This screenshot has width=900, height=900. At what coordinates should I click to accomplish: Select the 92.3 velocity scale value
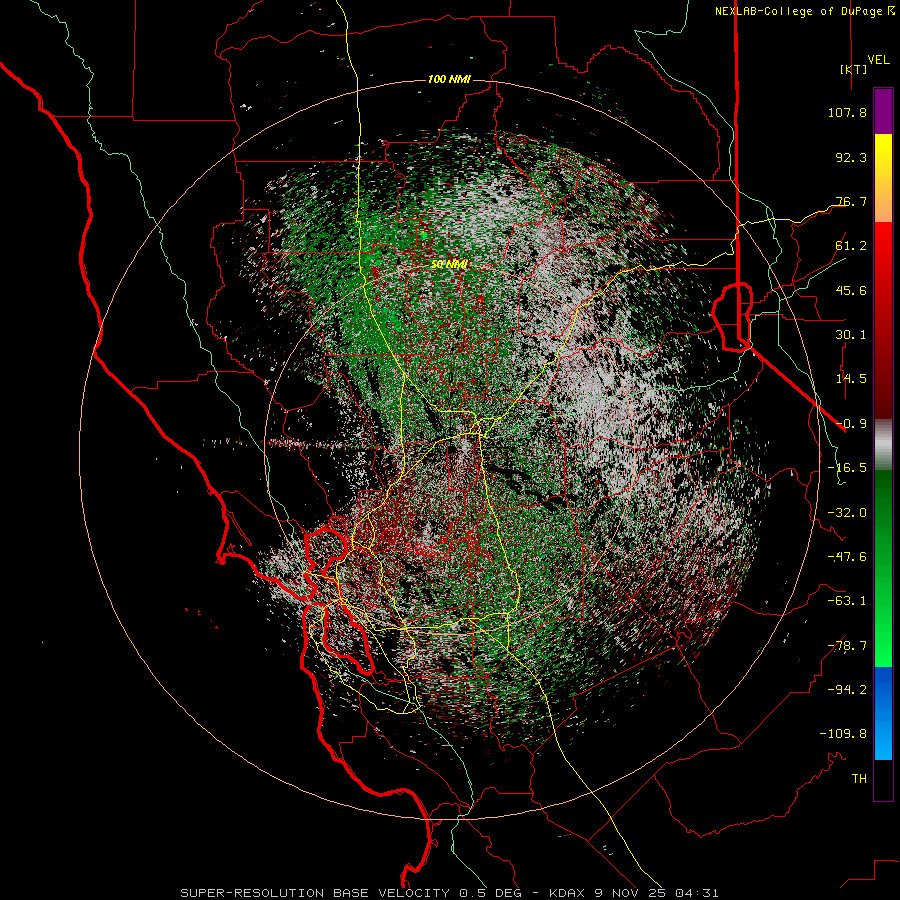pyautogui.click(x=851, y=157)
